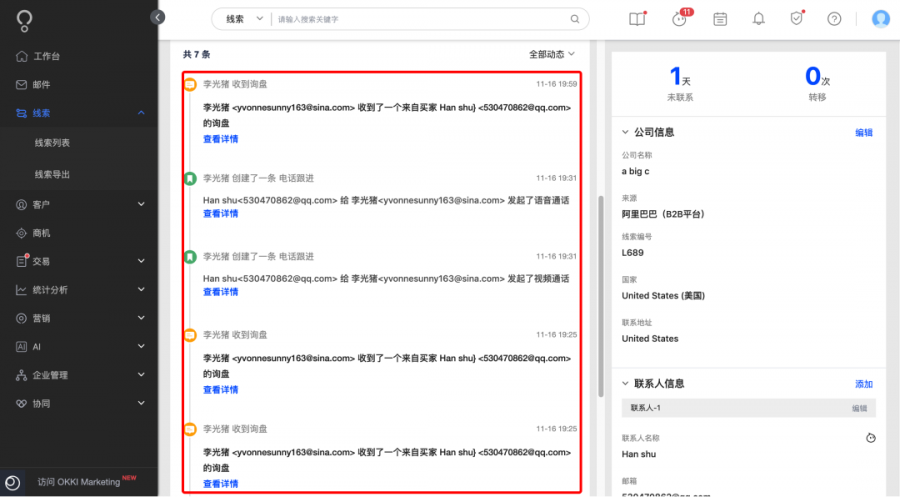The image size is (900, 497).
Task: Click 查看详情 under the 语音通话 record
Action: coord(220,213)
